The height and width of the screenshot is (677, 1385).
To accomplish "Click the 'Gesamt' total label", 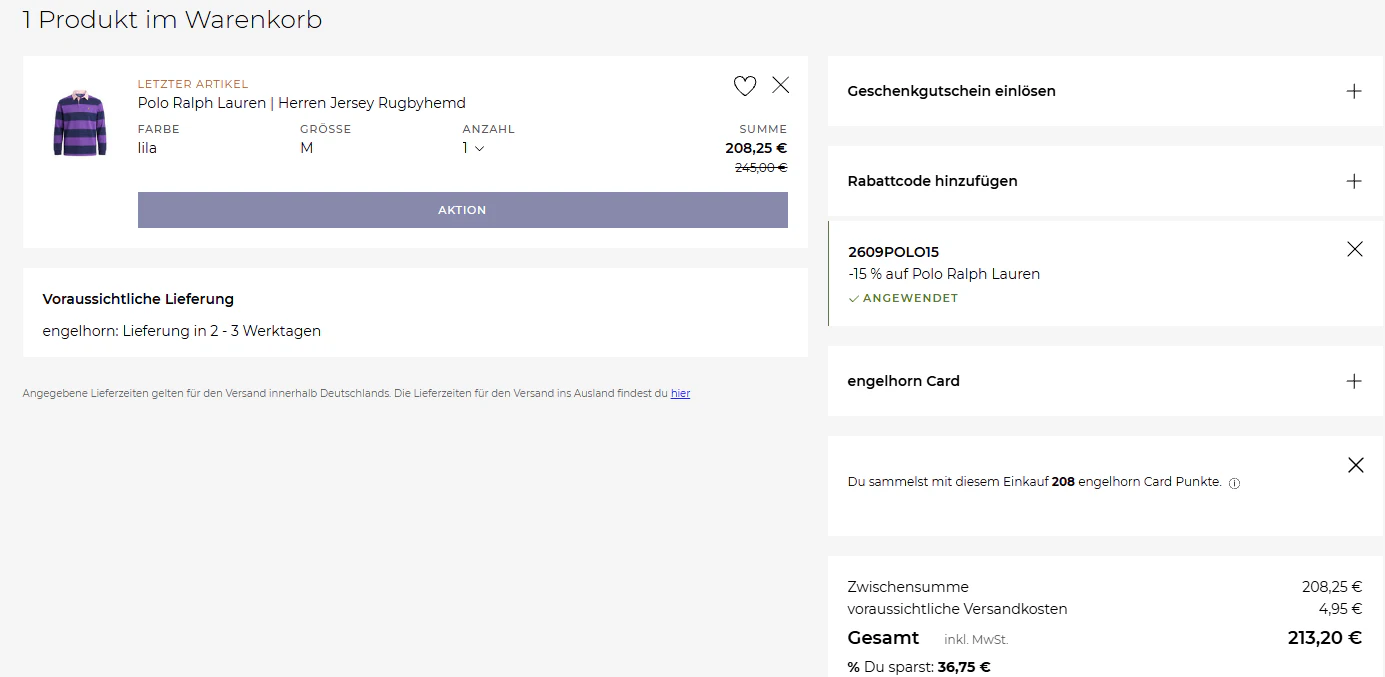I will [x=883, y=638].
